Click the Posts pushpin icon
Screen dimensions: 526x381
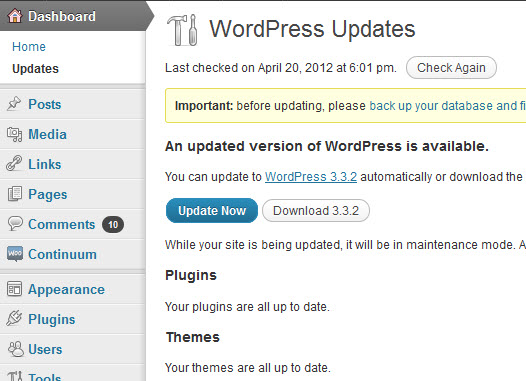(x=14, y=104)
